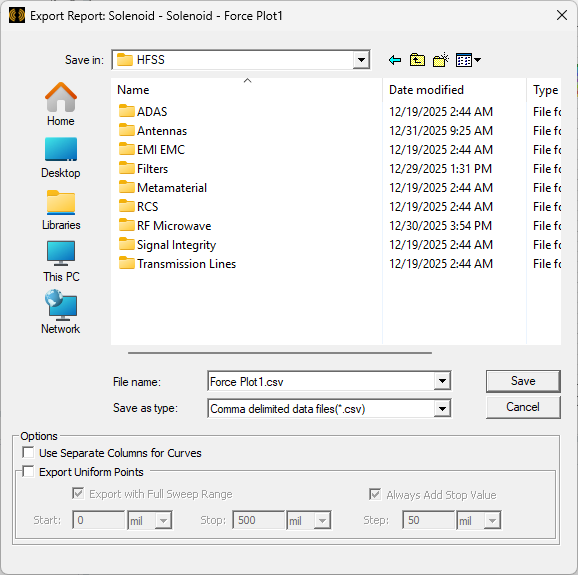Toggle Always Add Stop Value checkbox

click(375, 494)
